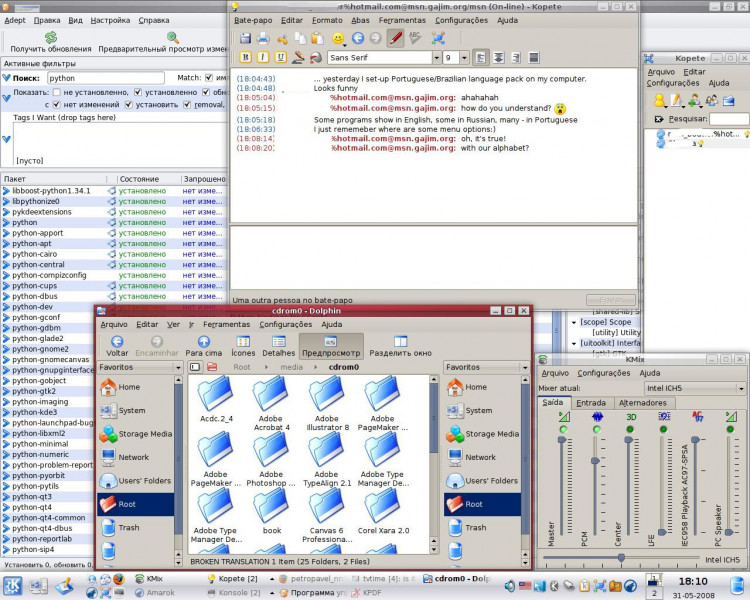
Task: Open the left Favoritos dropdown in Dolphin
Action: point(140,367)
